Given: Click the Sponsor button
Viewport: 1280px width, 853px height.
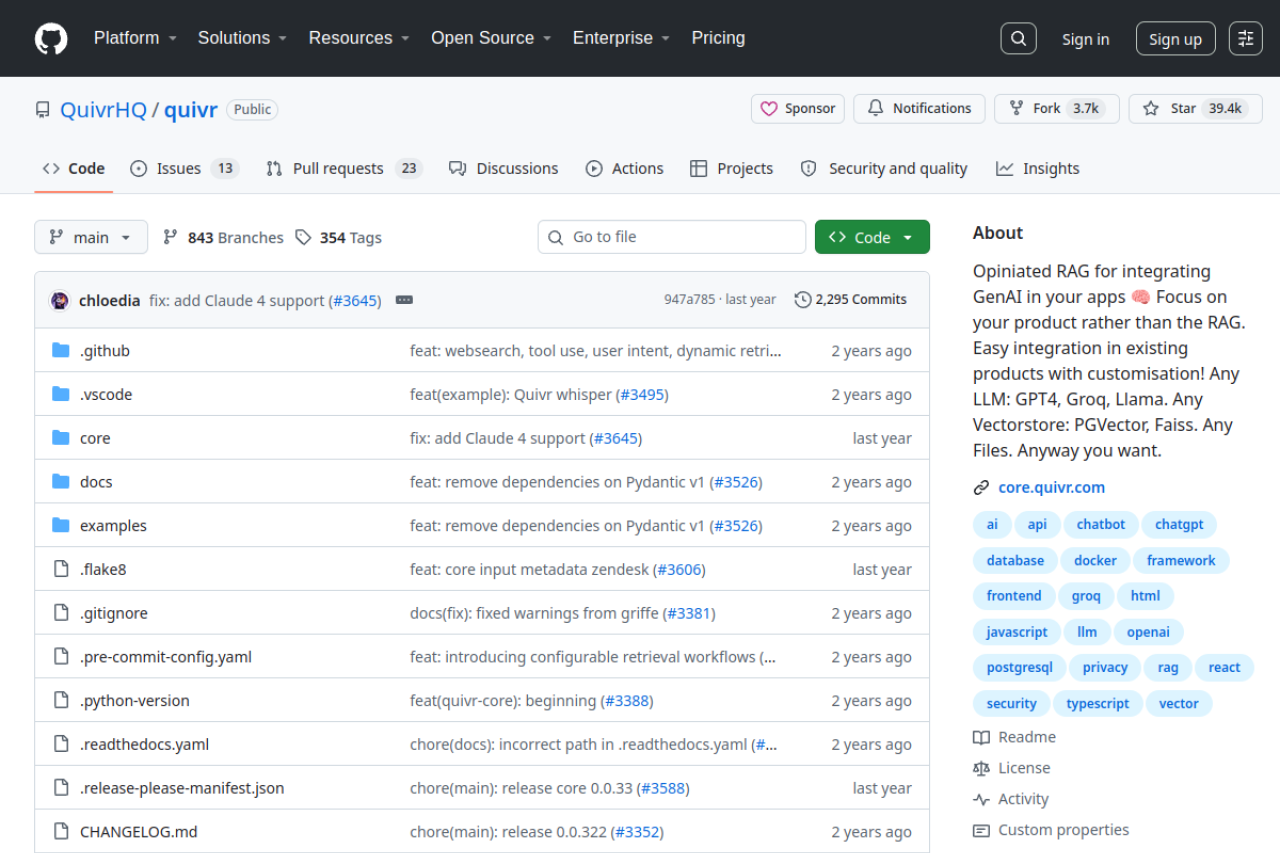Looking at the screenshot, I should 798,108.
